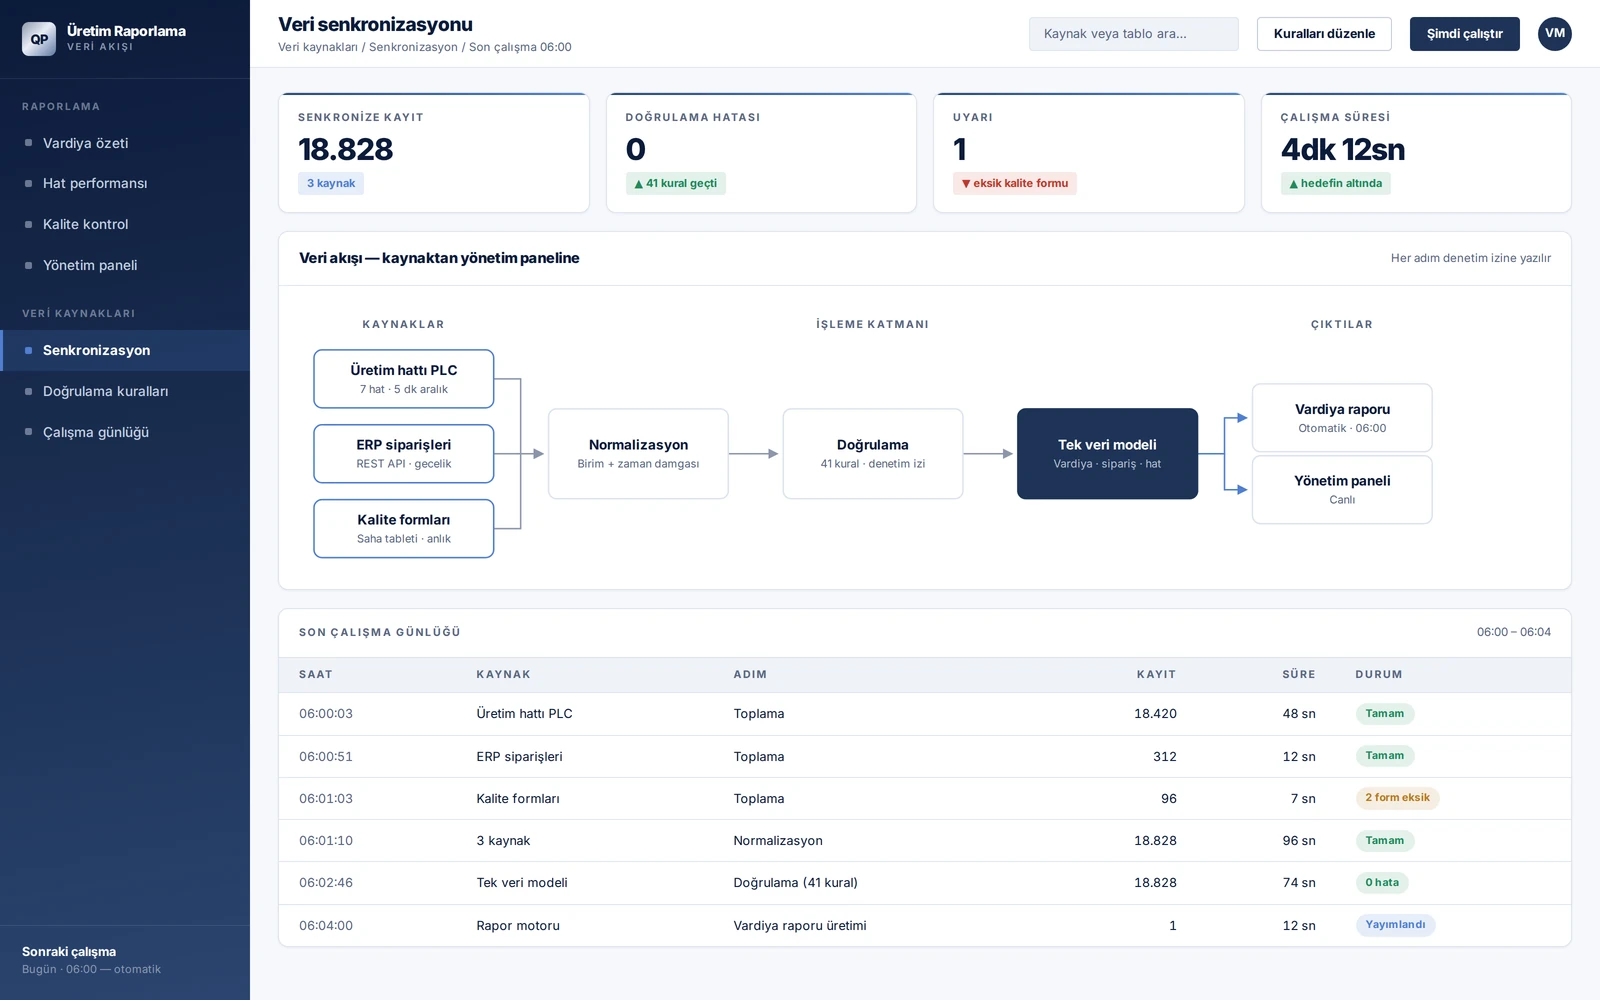1600x1000 pixels.
Task: Select the 06:04:00 Rapor motoru log entry
Action: coord(925,926)
